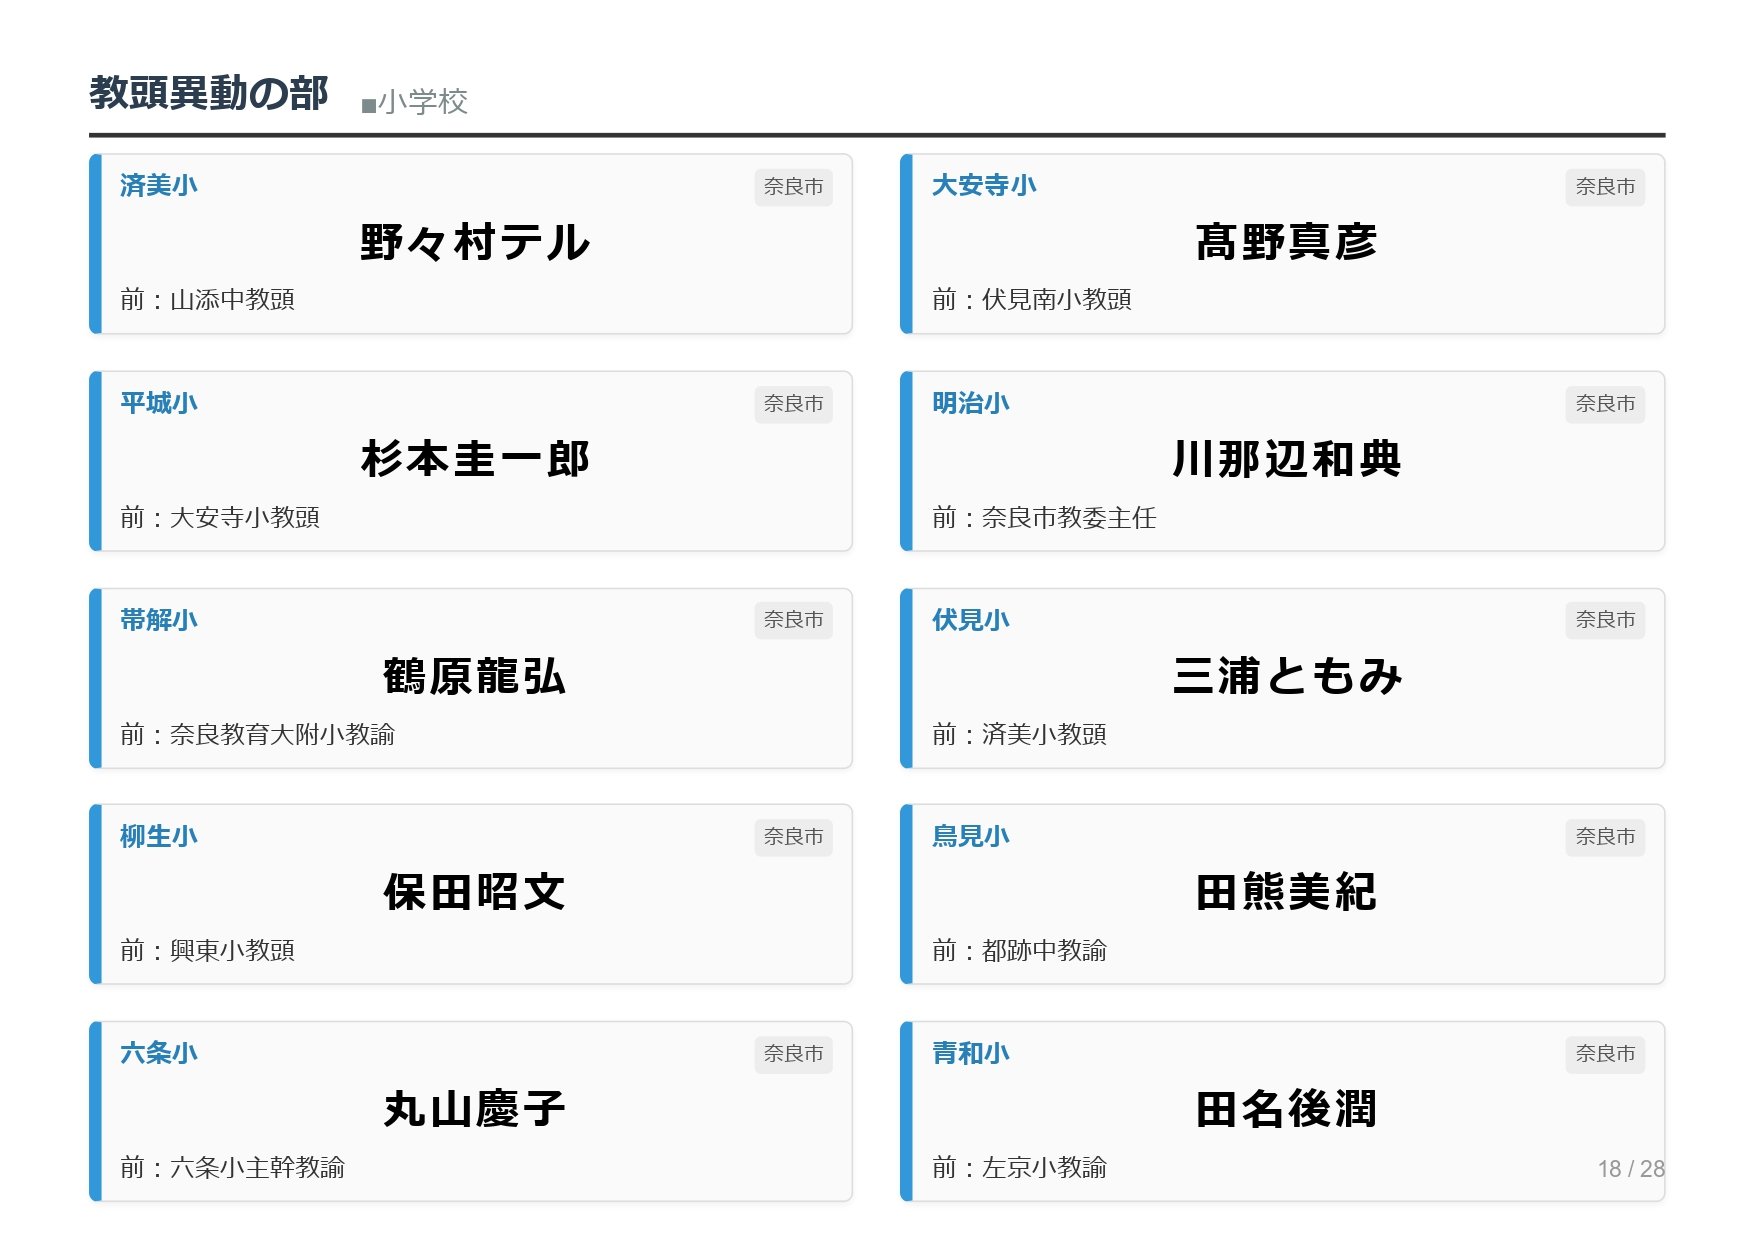
Task: Click the 18 / 28 page indicator
Action: pos(1630,1169)
